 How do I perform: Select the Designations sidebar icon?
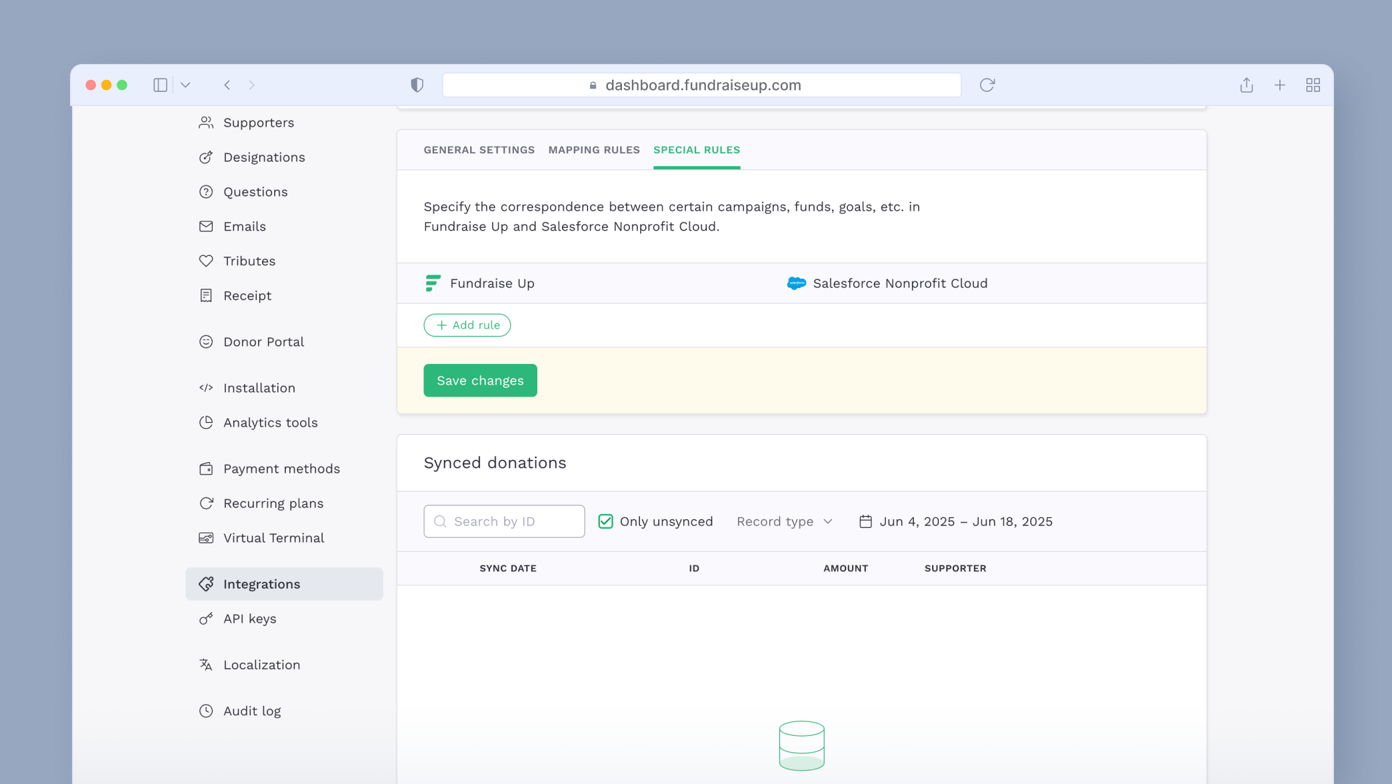pyautogui.click(x=204, y=157)
